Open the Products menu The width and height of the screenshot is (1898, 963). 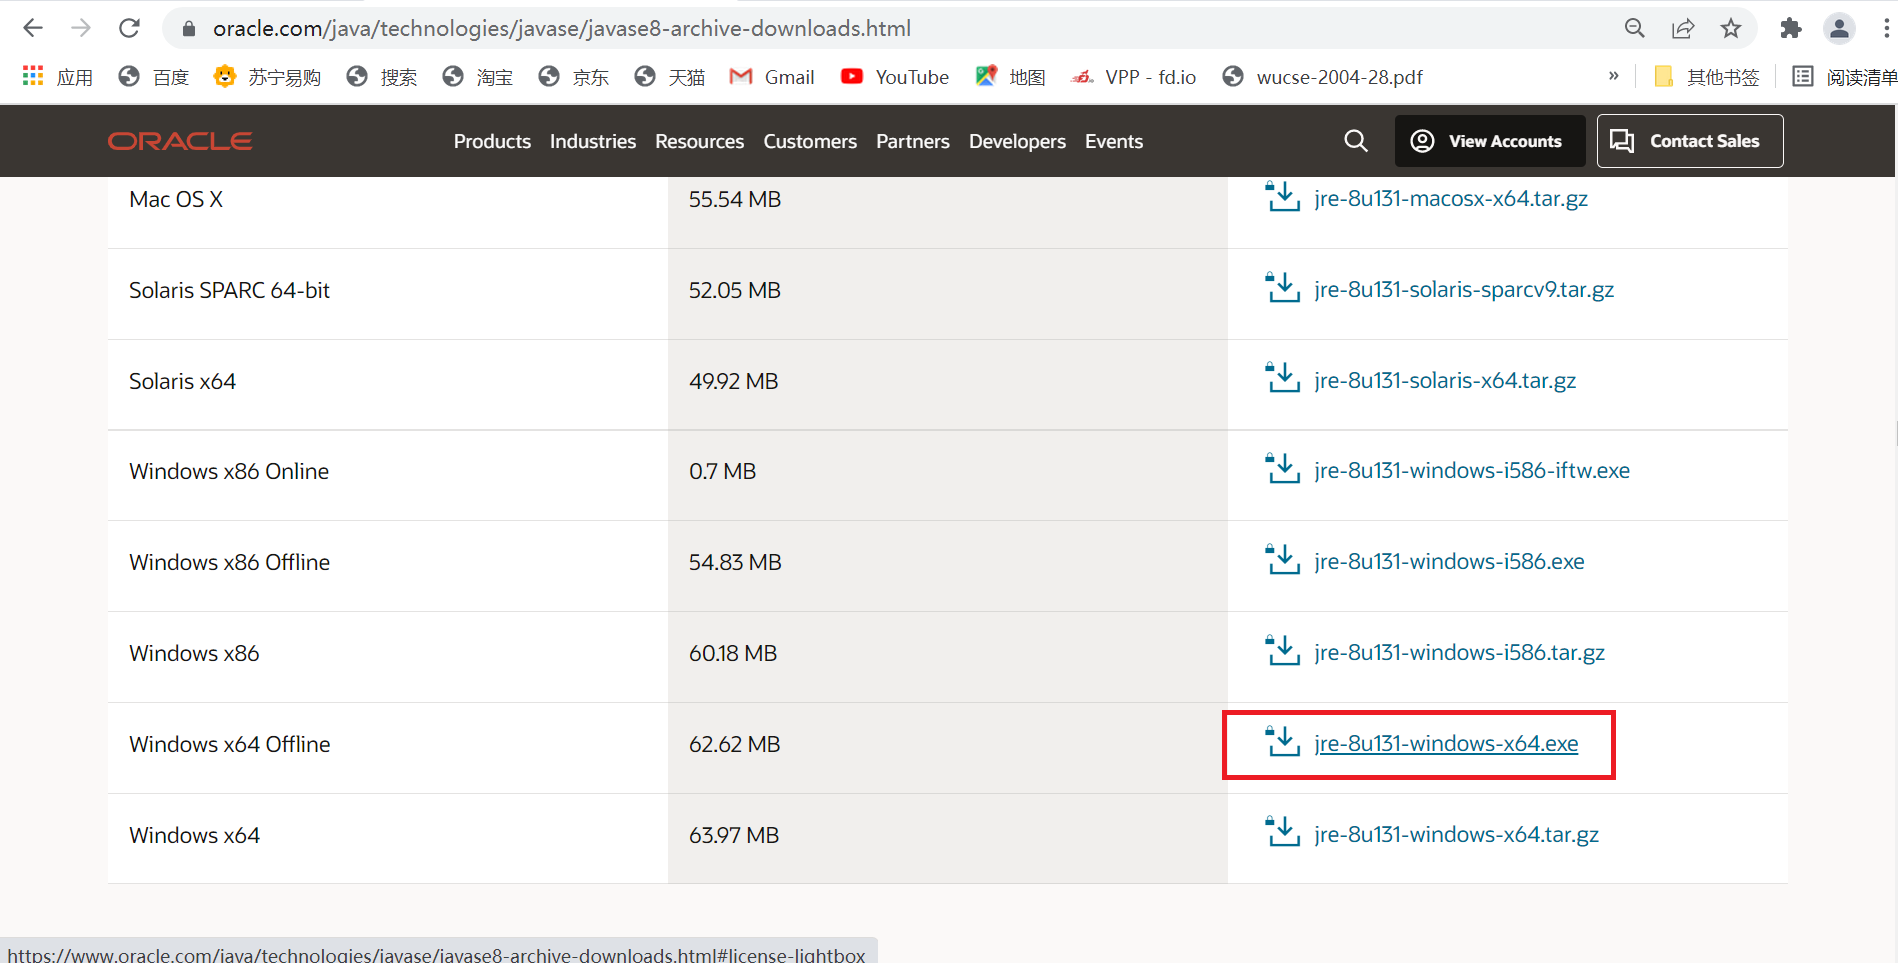[492, 141]
